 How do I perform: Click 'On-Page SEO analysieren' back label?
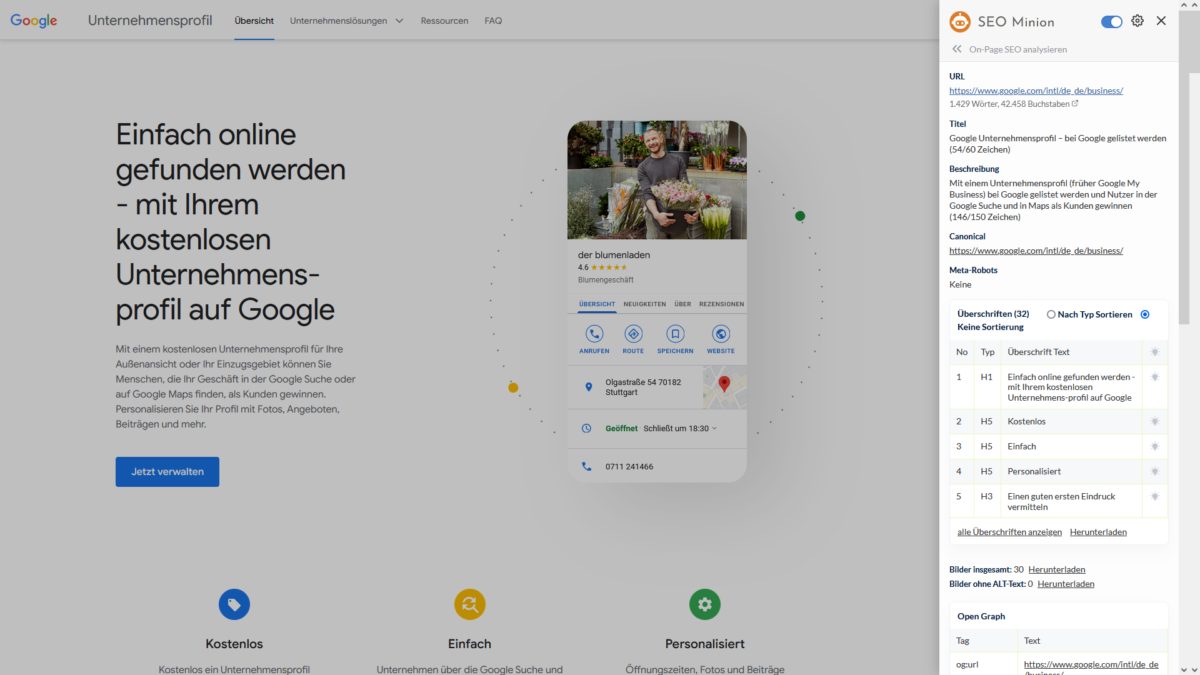[x=1018, y=49]
